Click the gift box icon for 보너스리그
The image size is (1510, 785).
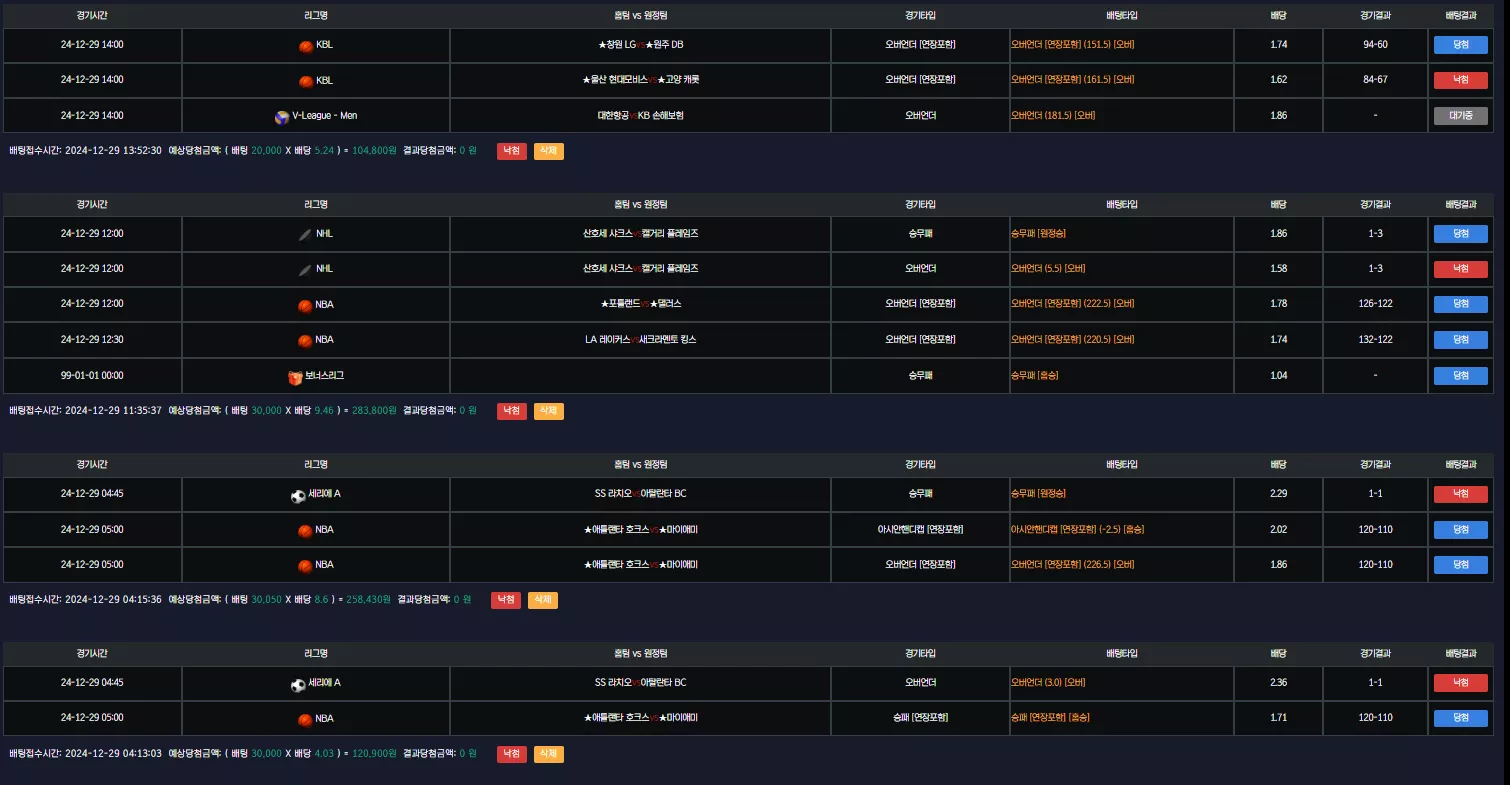[x=294, y=376]
